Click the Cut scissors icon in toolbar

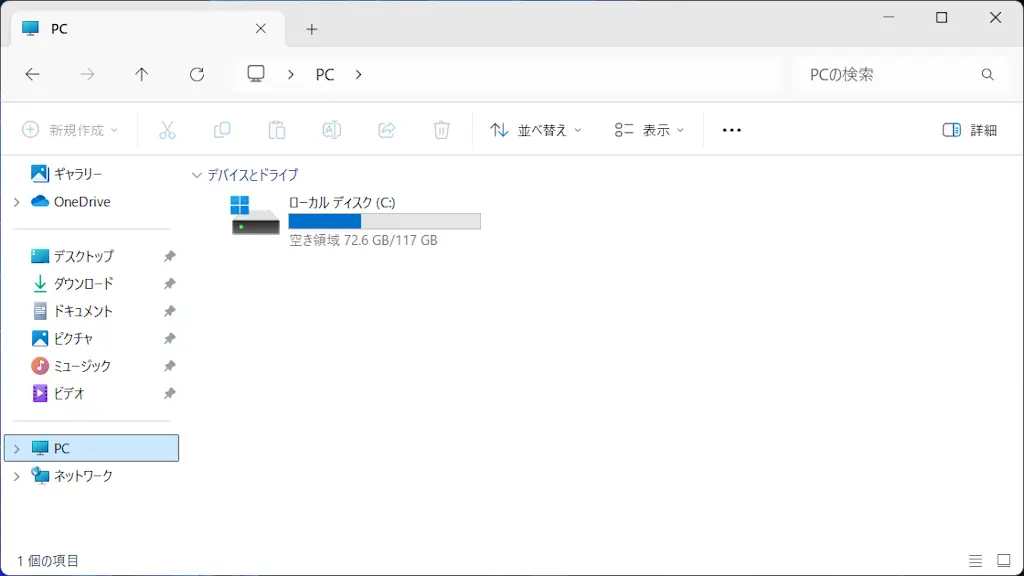coord(167,130)
